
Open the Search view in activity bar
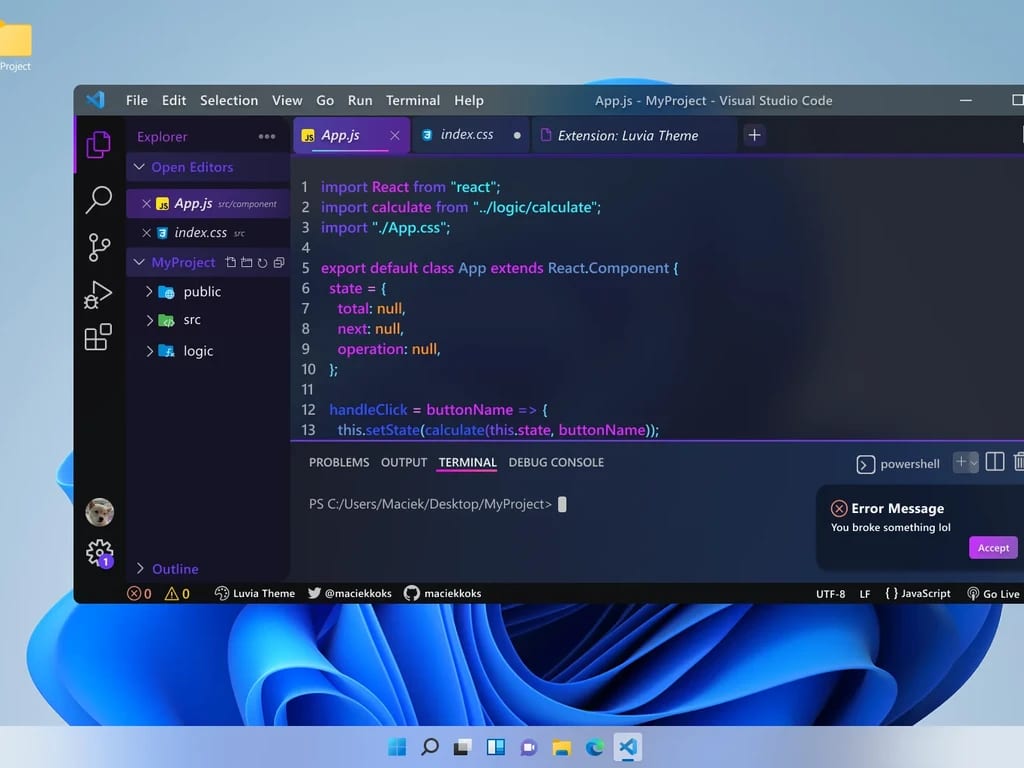[99, 199]
